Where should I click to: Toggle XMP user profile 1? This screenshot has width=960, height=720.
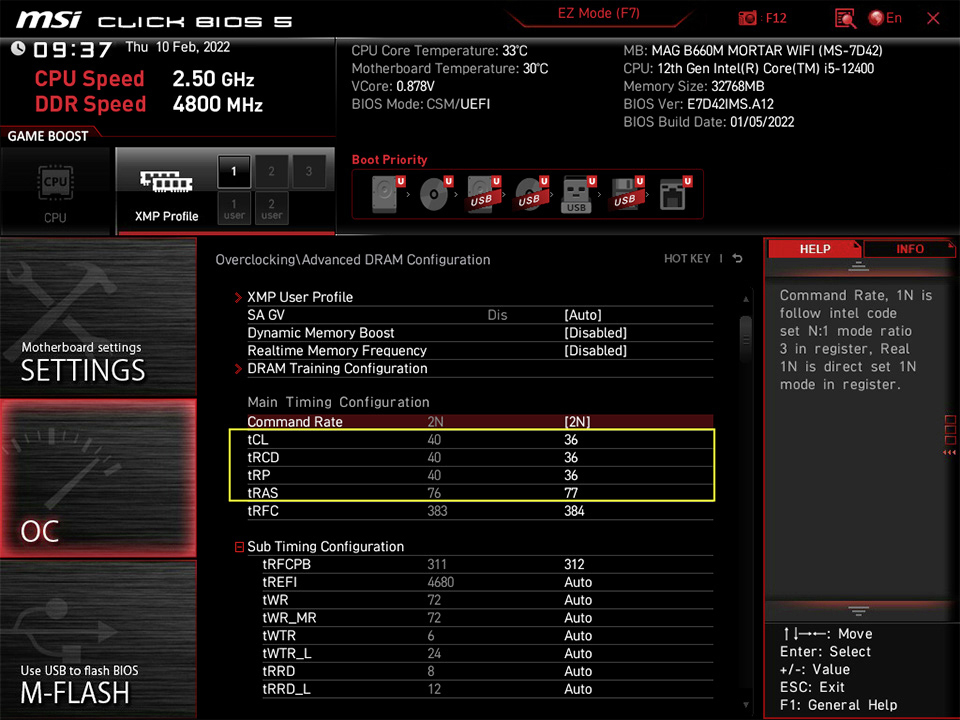[234, 209]
